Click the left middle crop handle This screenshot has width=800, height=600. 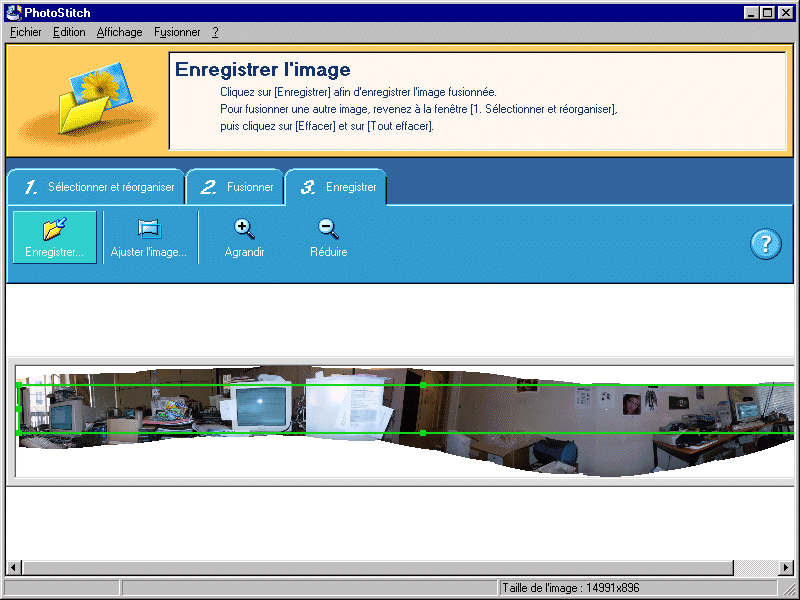(19, 409)
